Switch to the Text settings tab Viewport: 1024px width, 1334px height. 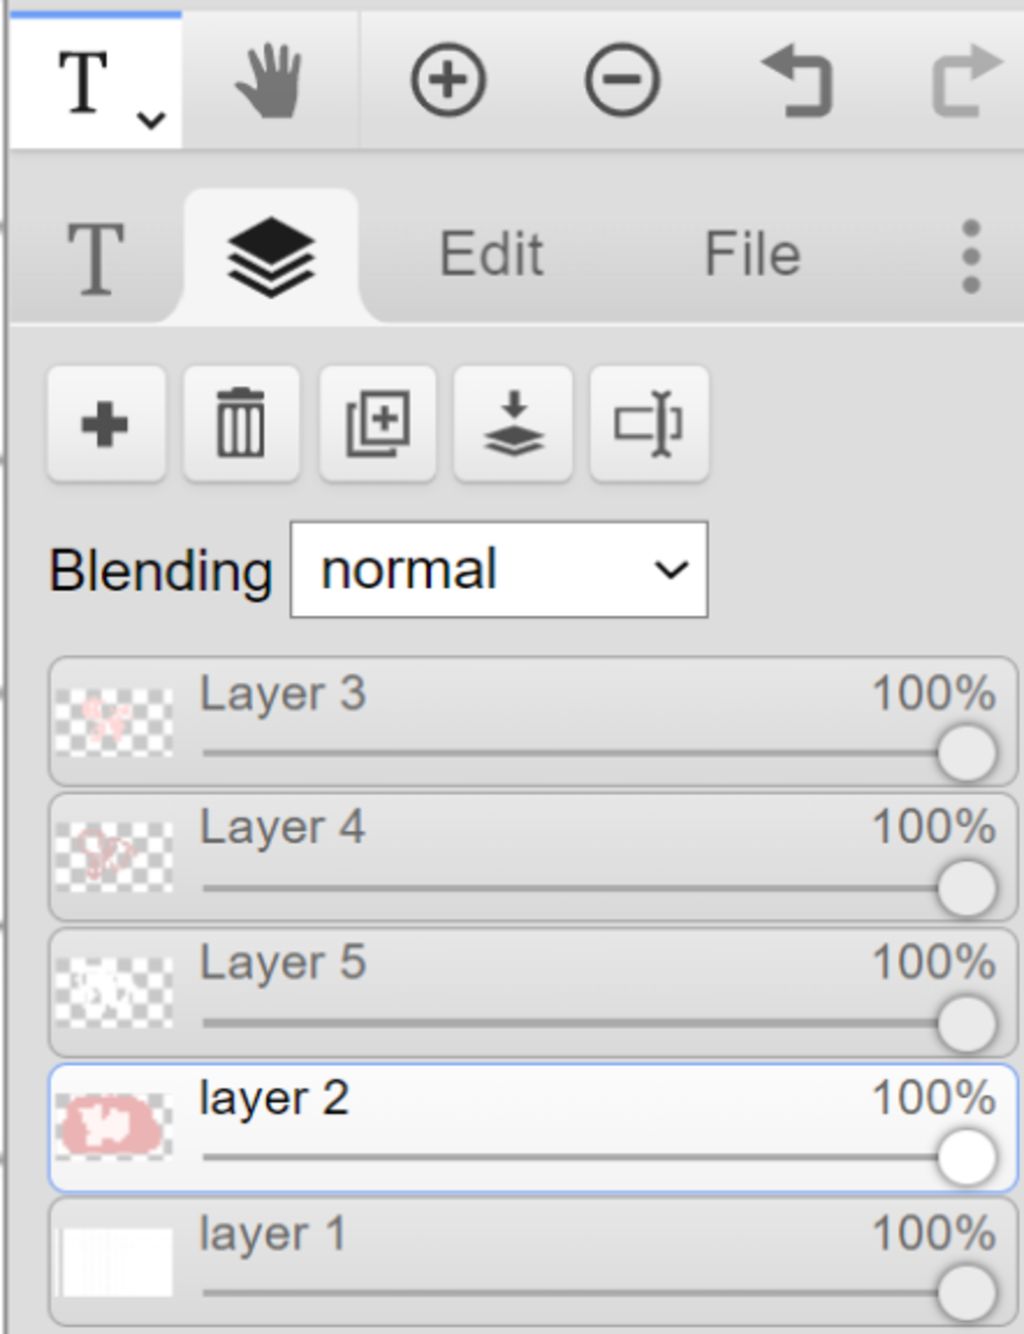coord(95,258)
